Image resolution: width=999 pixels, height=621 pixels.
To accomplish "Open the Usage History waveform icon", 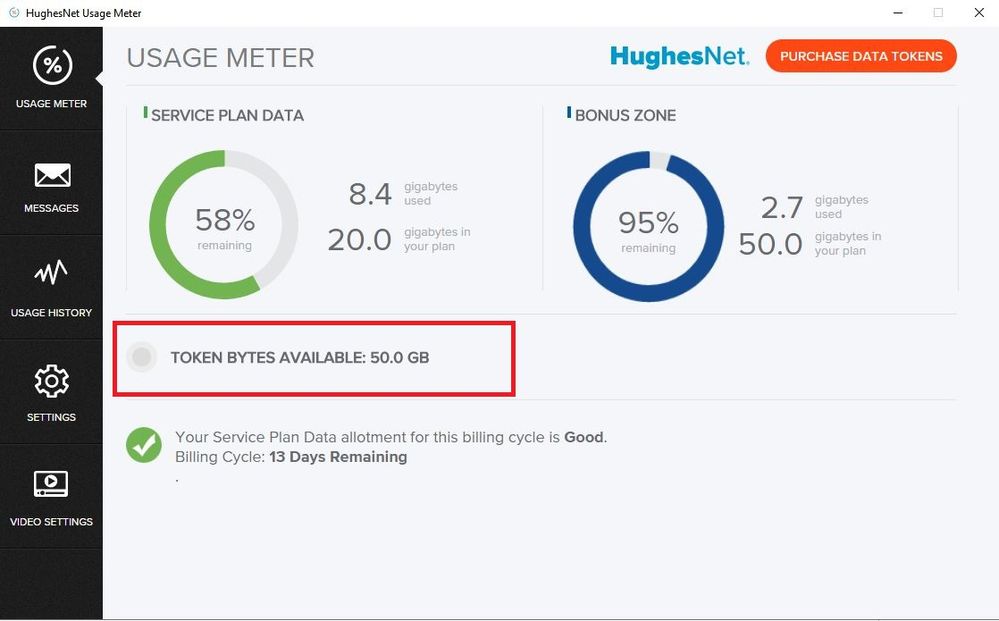I will [52, 273].
